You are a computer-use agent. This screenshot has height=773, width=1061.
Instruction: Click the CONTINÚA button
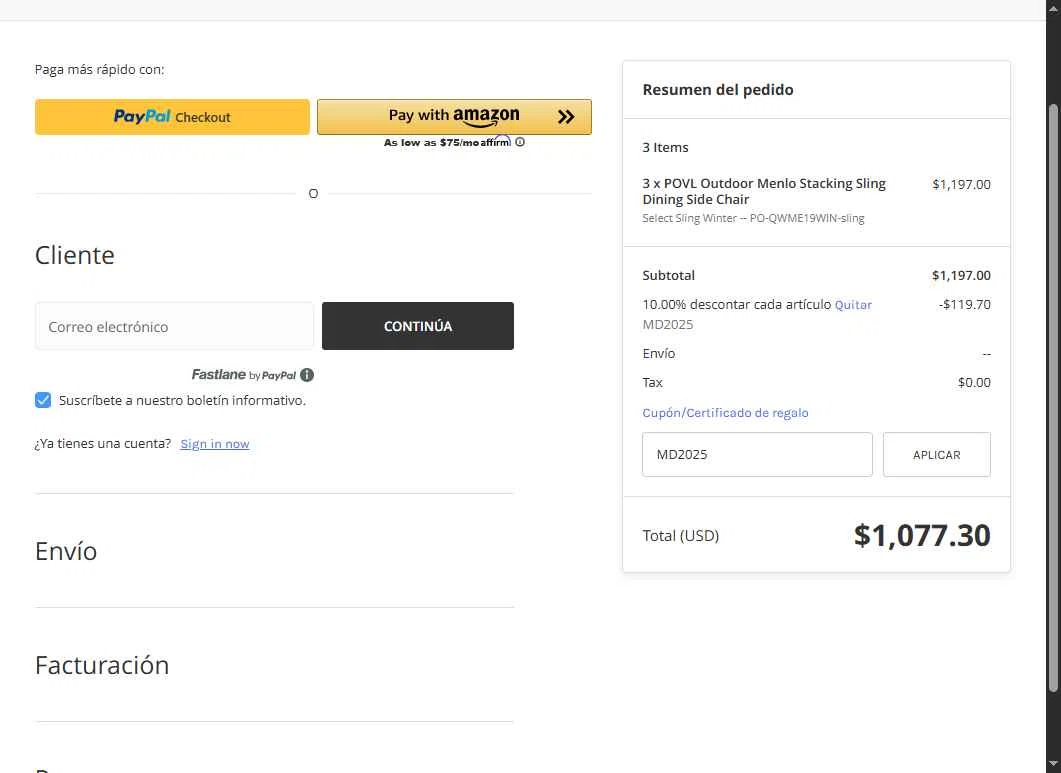pos(417,326)
